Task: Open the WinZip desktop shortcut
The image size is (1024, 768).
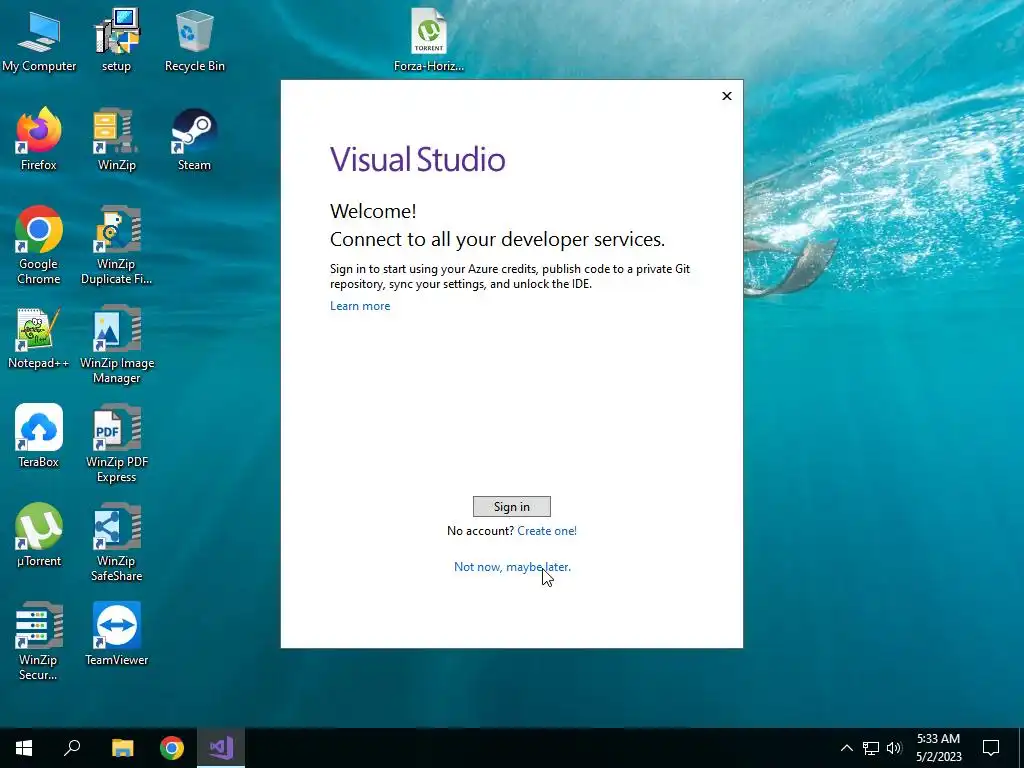Action: (116, 138)
